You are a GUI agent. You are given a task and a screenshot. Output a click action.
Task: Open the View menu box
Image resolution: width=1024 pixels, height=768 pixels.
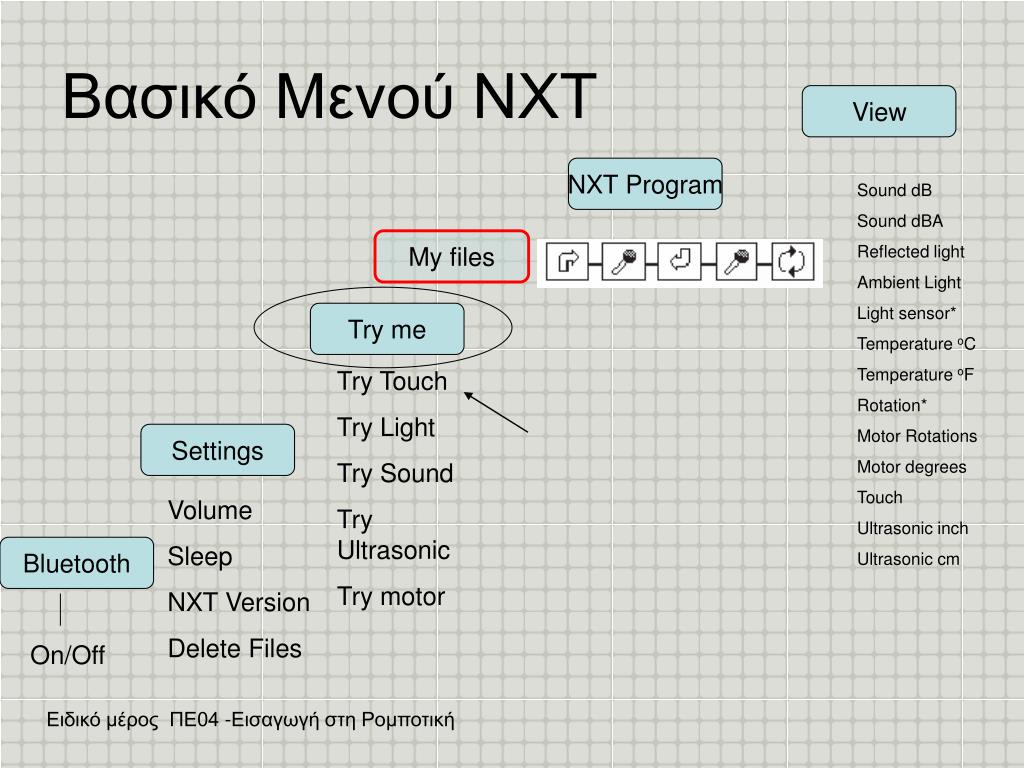pos(879,111)
